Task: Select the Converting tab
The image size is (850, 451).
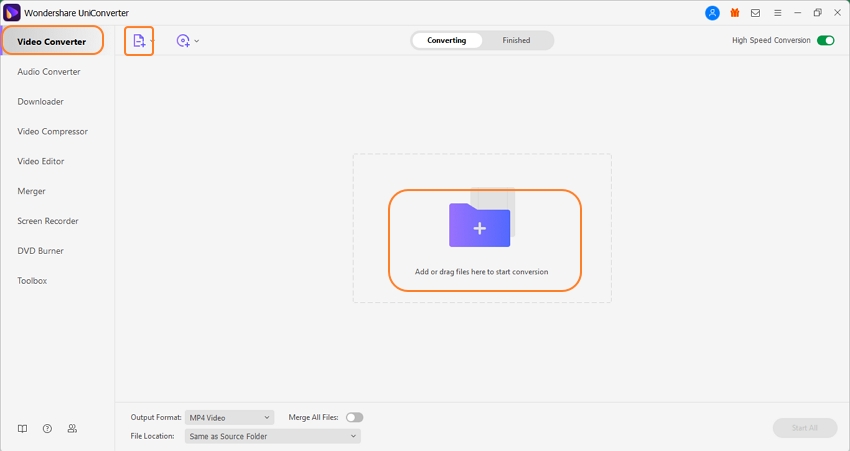Action: (446, 41)
